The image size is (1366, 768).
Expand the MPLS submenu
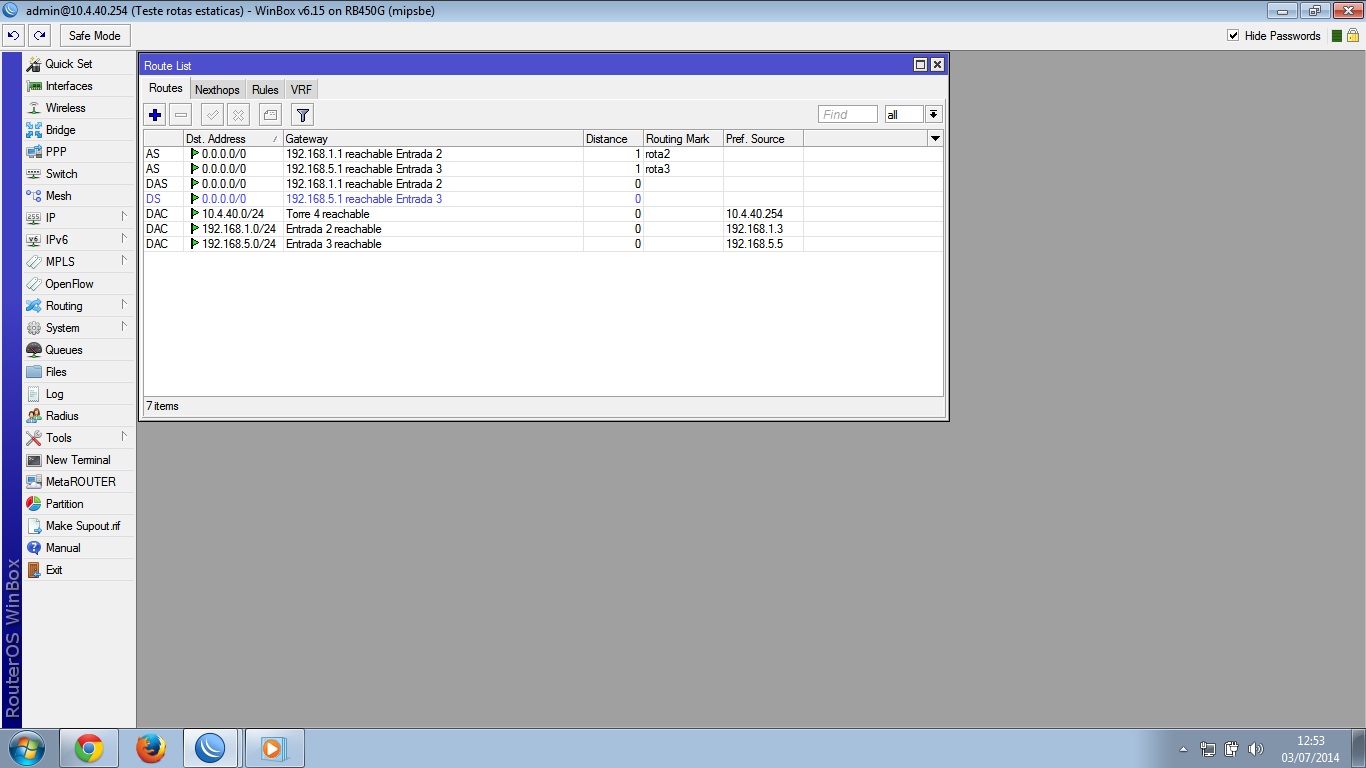(x=79, y=262)
